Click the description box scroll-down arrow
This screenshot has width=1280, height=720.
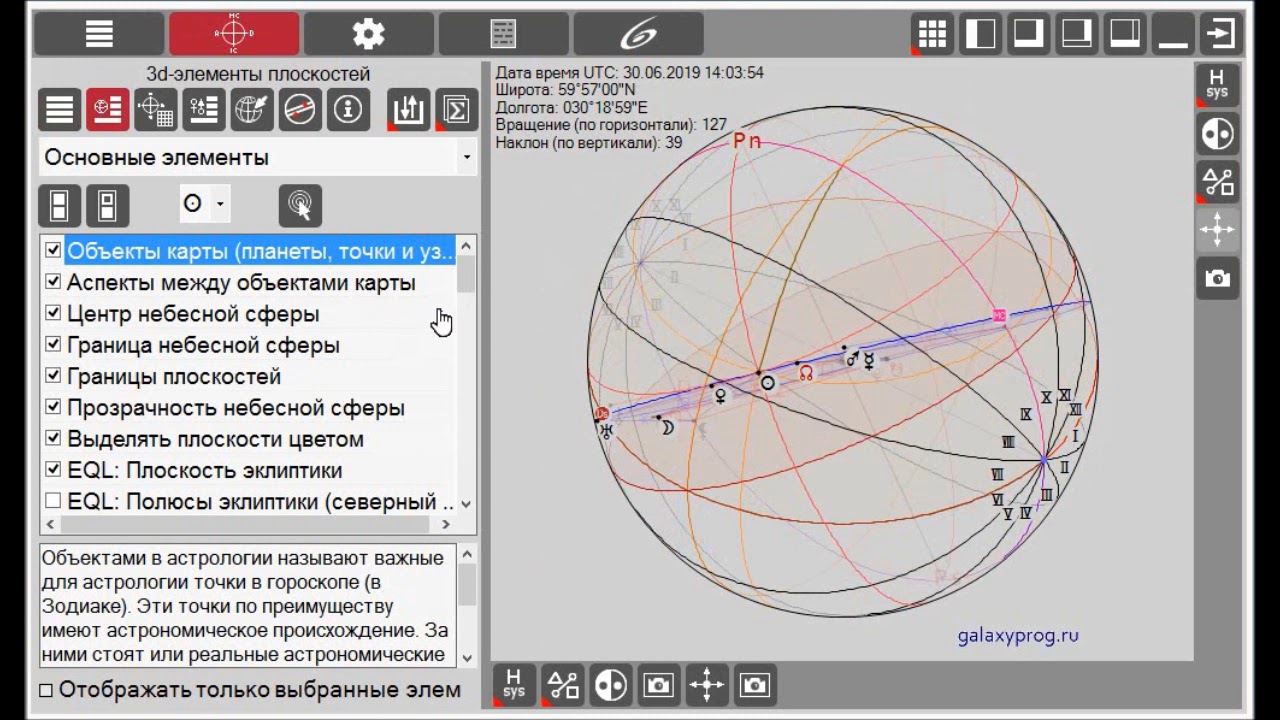pos(467,656)
